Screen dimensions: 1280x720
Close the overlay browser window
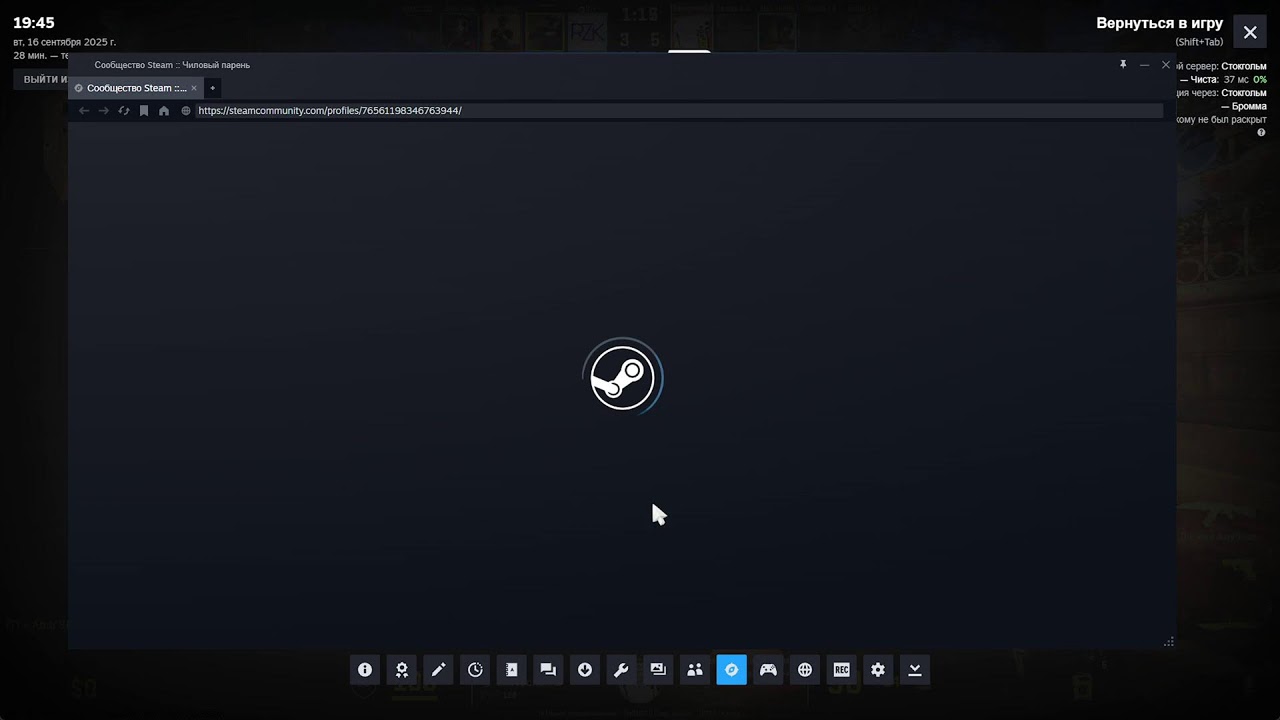1166,65
